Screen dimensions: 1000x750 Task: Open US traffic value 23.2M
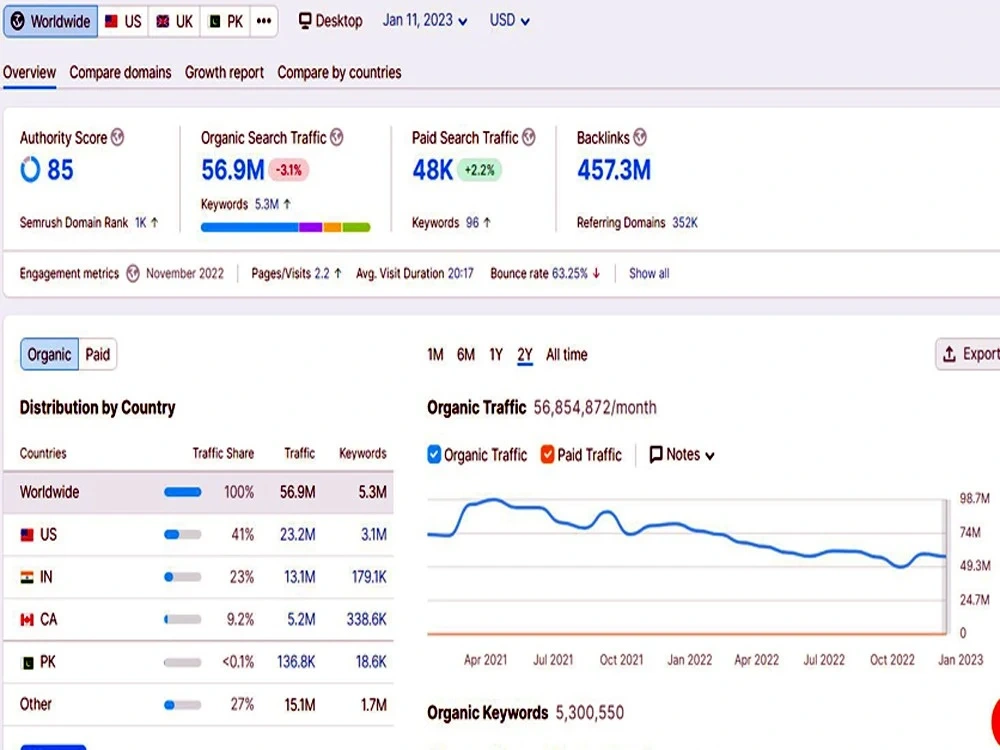tap(297, 534)
